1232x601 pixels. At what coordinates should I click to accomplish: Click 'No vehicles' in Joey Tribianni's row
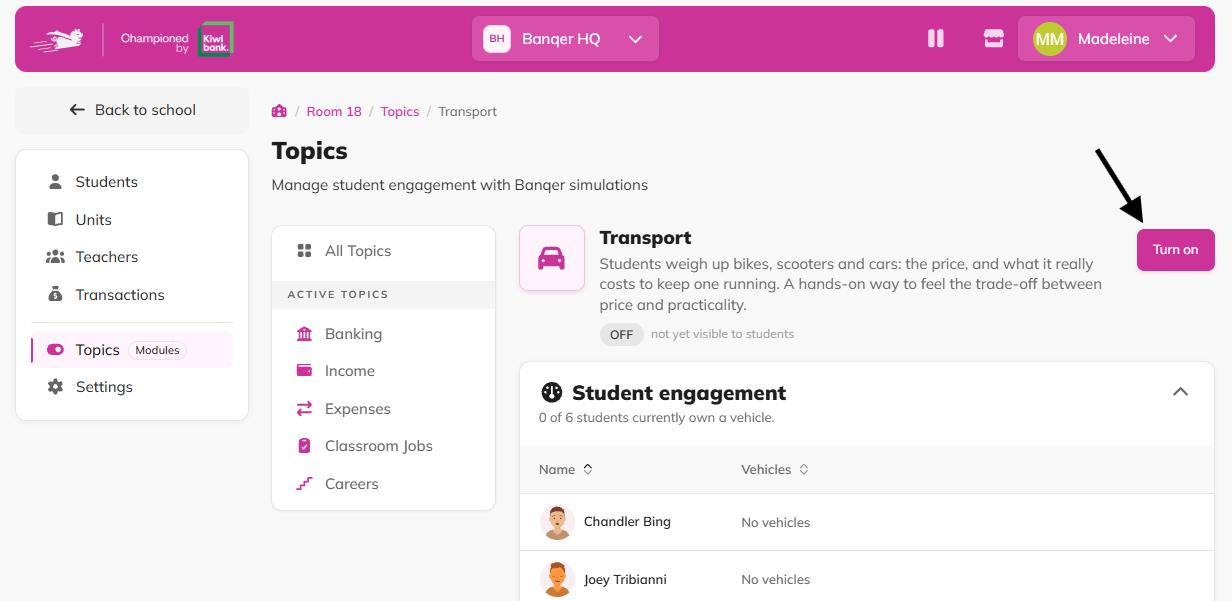[776, 580]
